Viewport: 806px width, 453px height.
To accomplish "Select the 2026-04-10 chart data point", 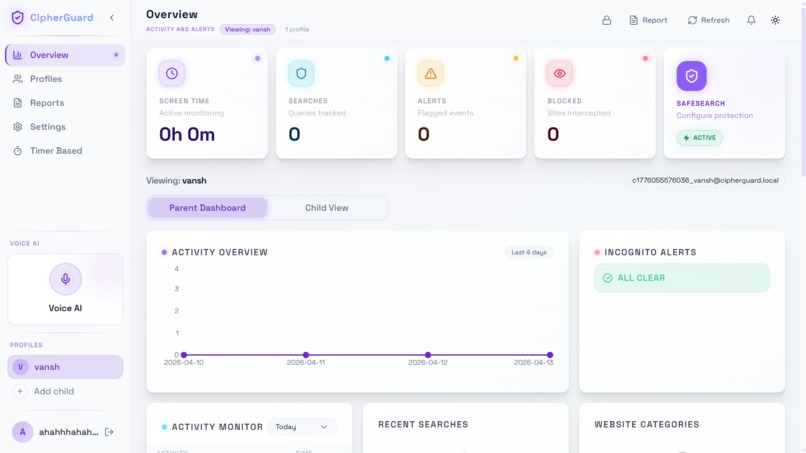I will [x=184, y=355].
